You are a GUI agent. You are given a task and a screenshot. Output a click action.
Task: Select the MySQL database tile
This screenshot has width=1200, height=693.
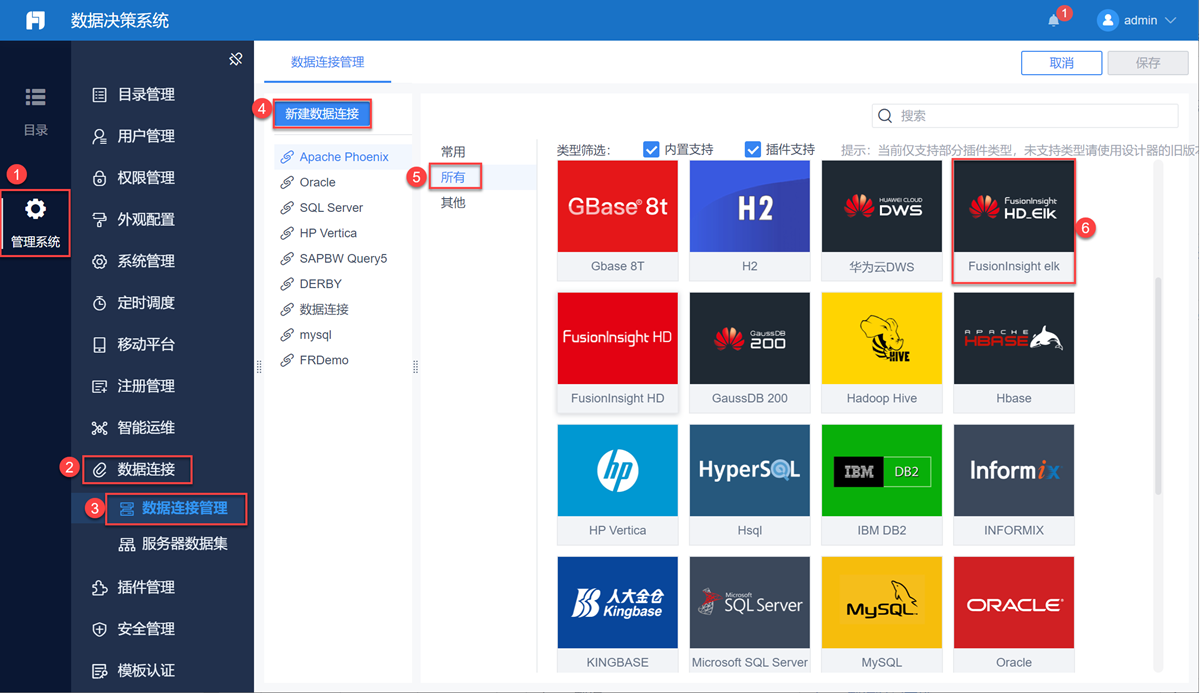(882, 614)
